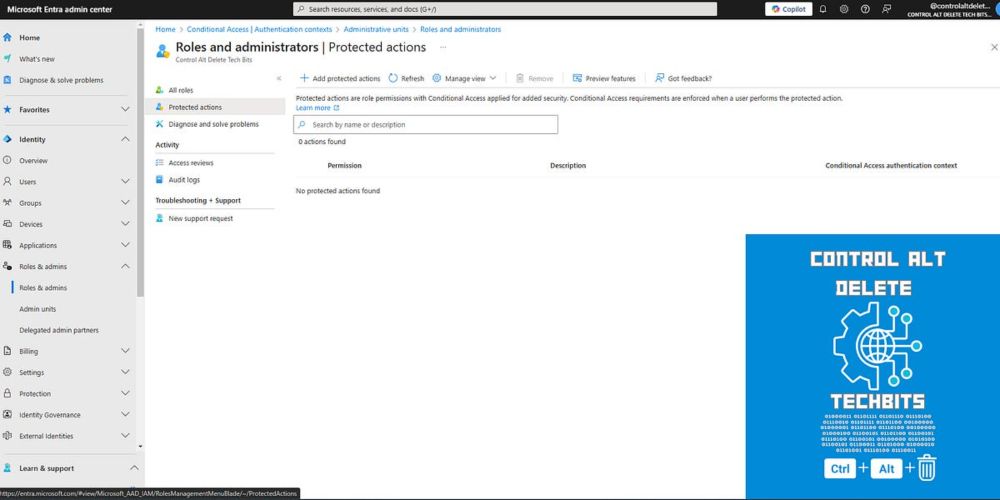Click the Users person icon
The height and width of the screenshot is (500, 1000).
click(x=8, y=182)
